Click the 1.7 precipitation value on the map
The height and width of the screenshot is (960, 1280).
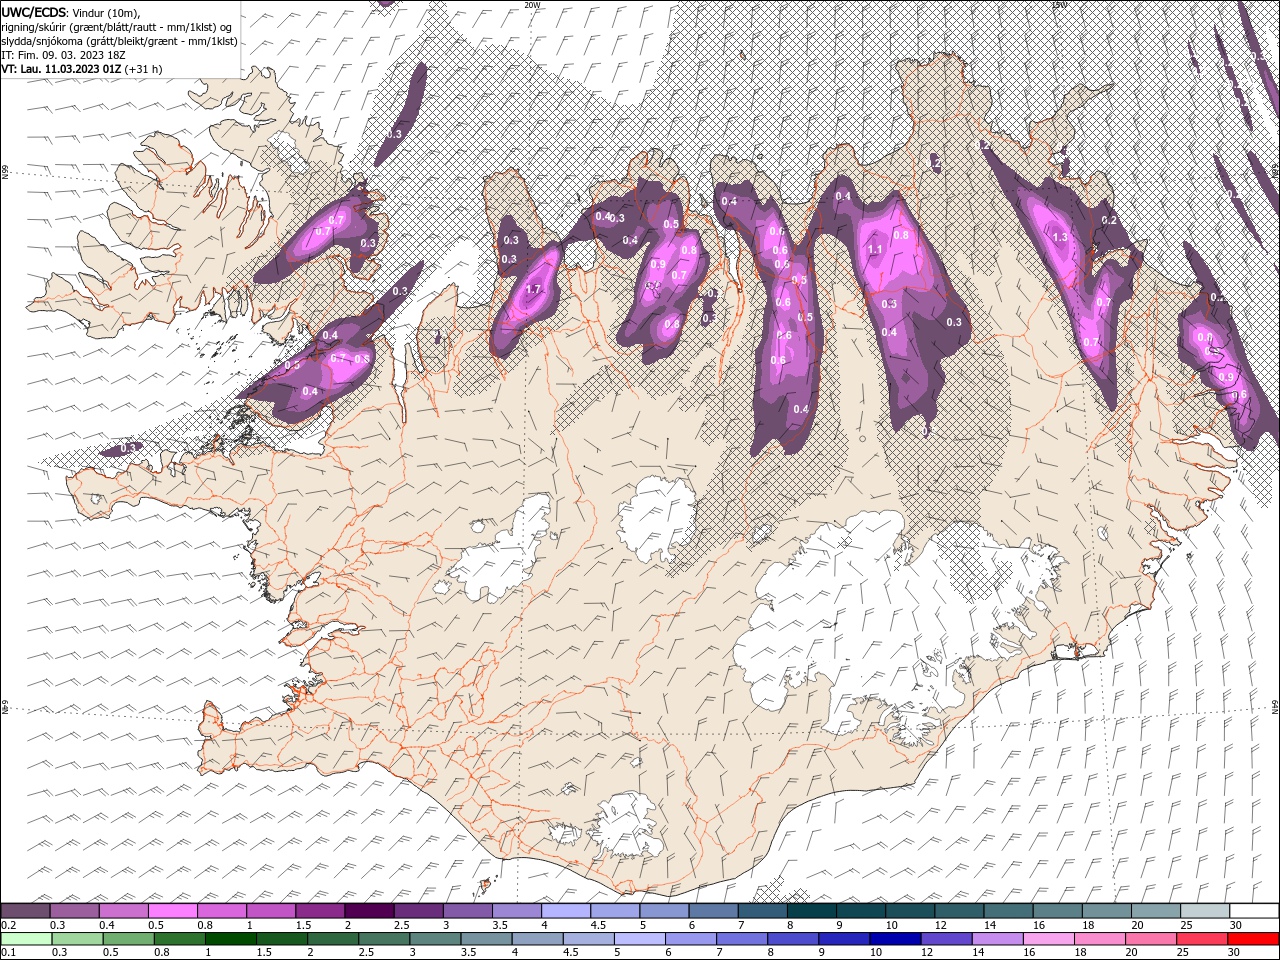coord(533,290)
